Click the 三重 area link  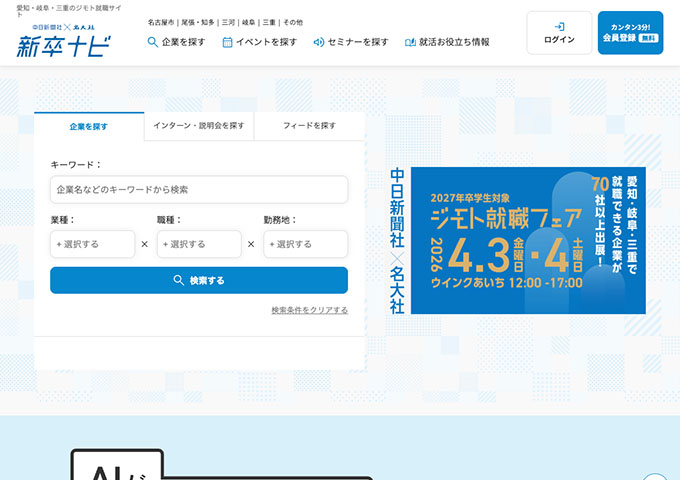click(x=269, y=22)
